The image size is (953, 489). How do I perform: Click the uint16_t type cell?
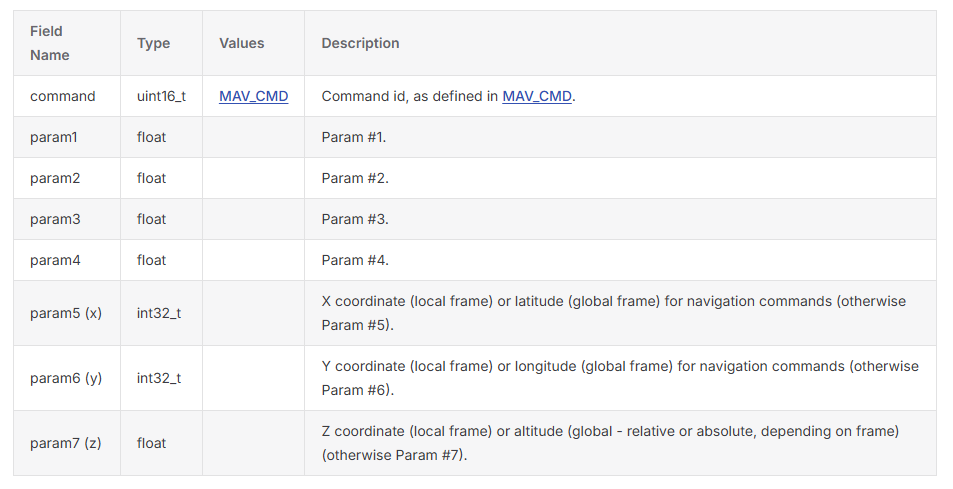(161, 97)
